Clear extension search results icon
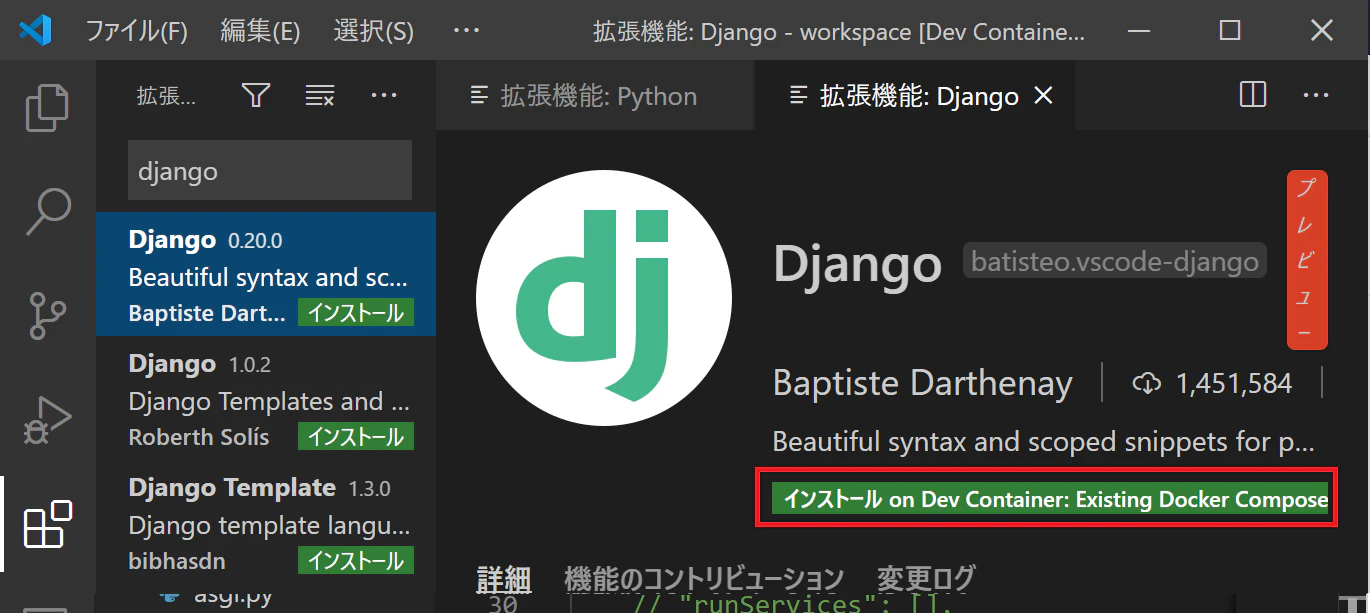Screen dimensions: 1370x613 tap(320, 96)
